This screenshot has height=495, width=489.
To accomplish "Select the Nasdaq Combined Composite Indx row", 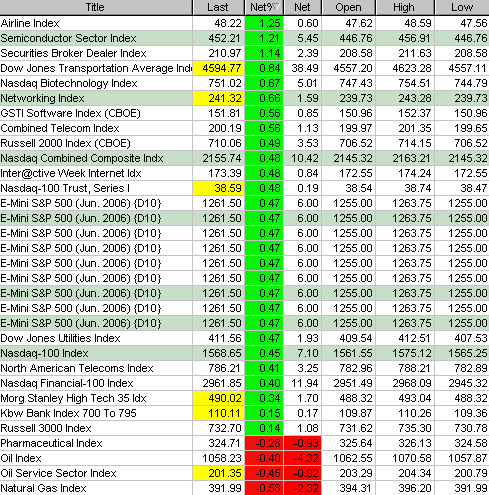I will [244, 158].
